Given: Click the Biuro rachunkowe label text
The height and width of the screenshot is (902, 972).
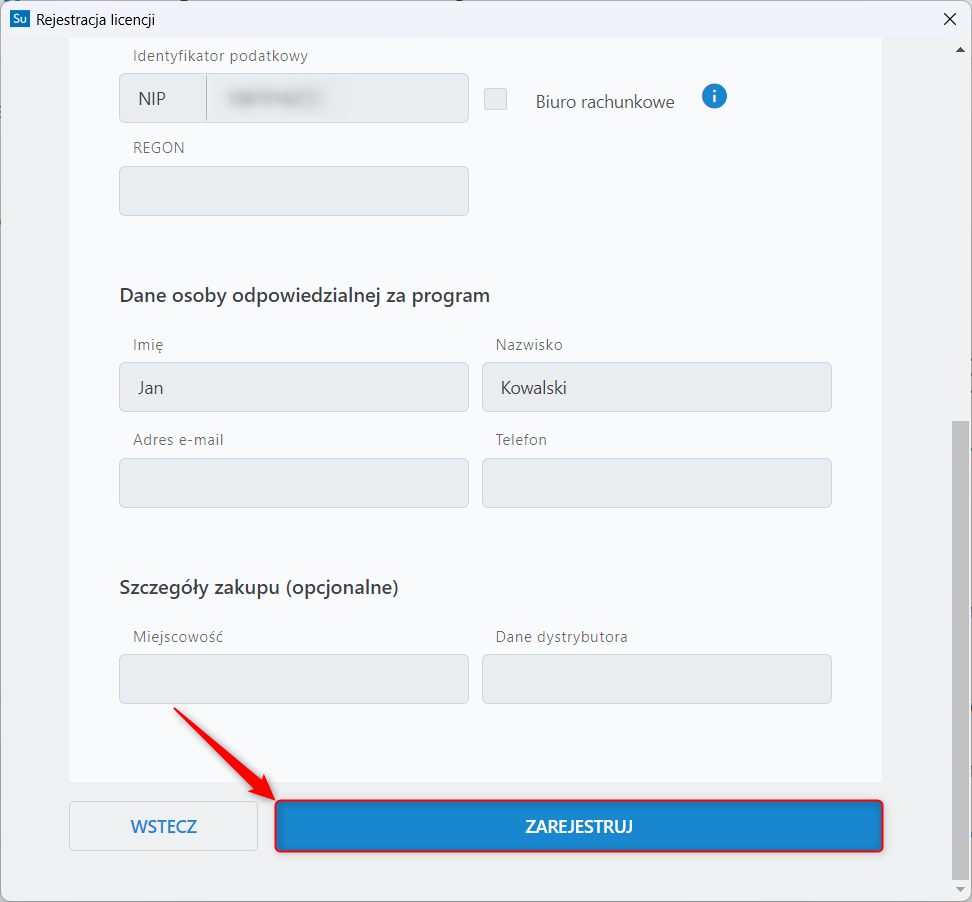Looking at the screenshot, I should [604, 102].
